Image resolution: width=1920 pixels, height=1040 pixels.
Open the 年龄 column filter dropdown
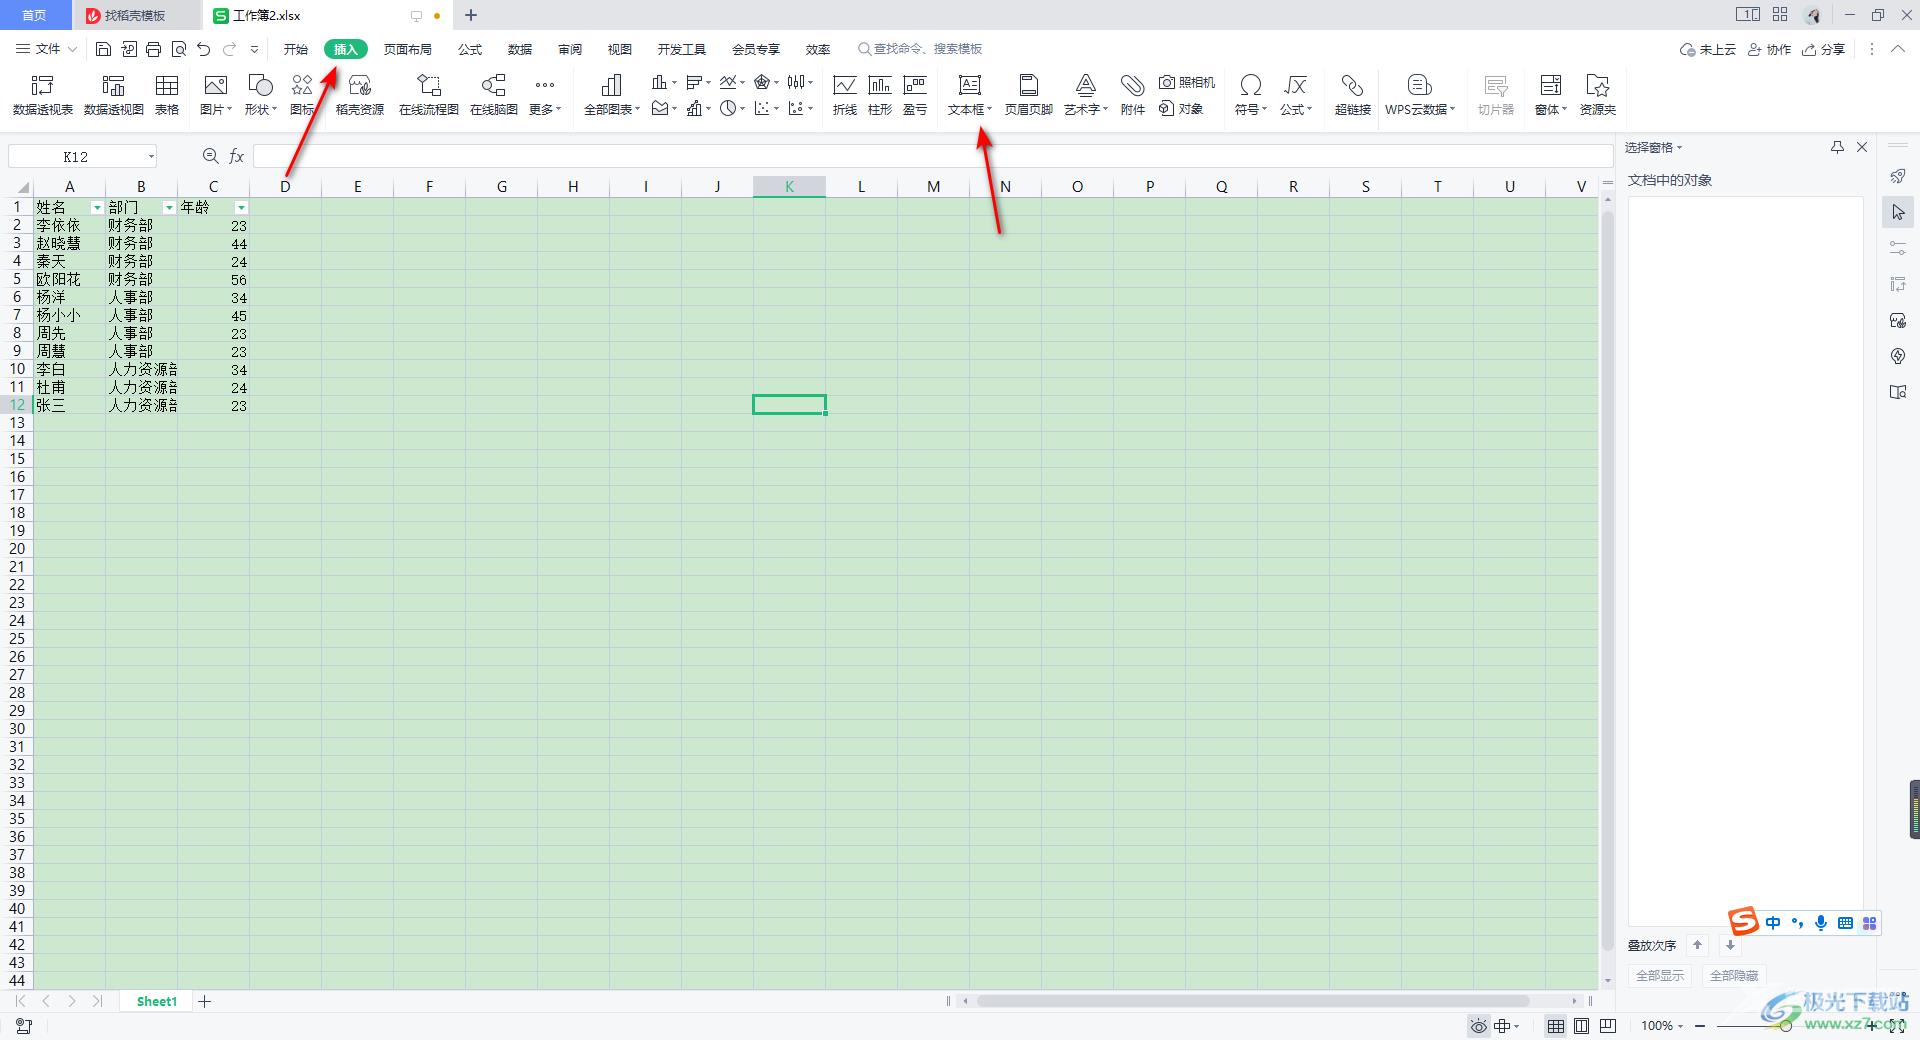(x=241, y=208)
